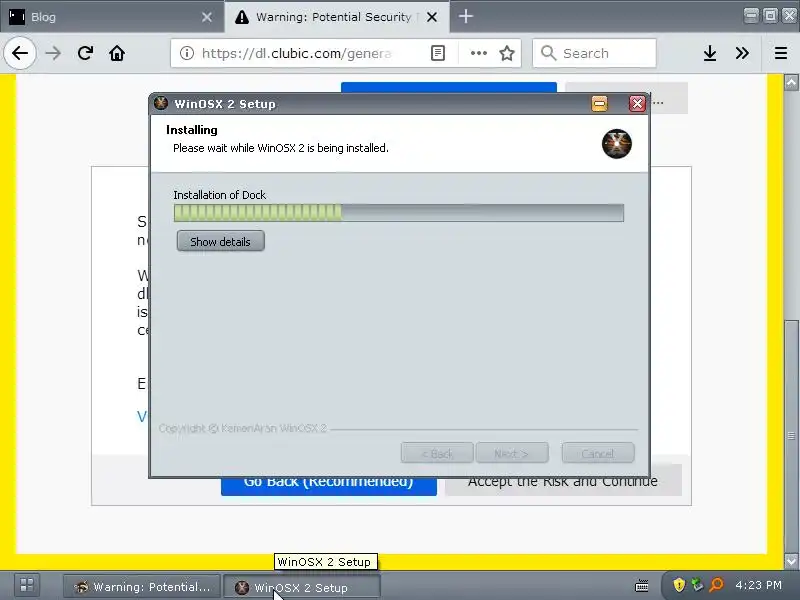Click the vertical scrollbar thumb
The height and width of the screenshot is (600, 800).
(x=791, y=436)
